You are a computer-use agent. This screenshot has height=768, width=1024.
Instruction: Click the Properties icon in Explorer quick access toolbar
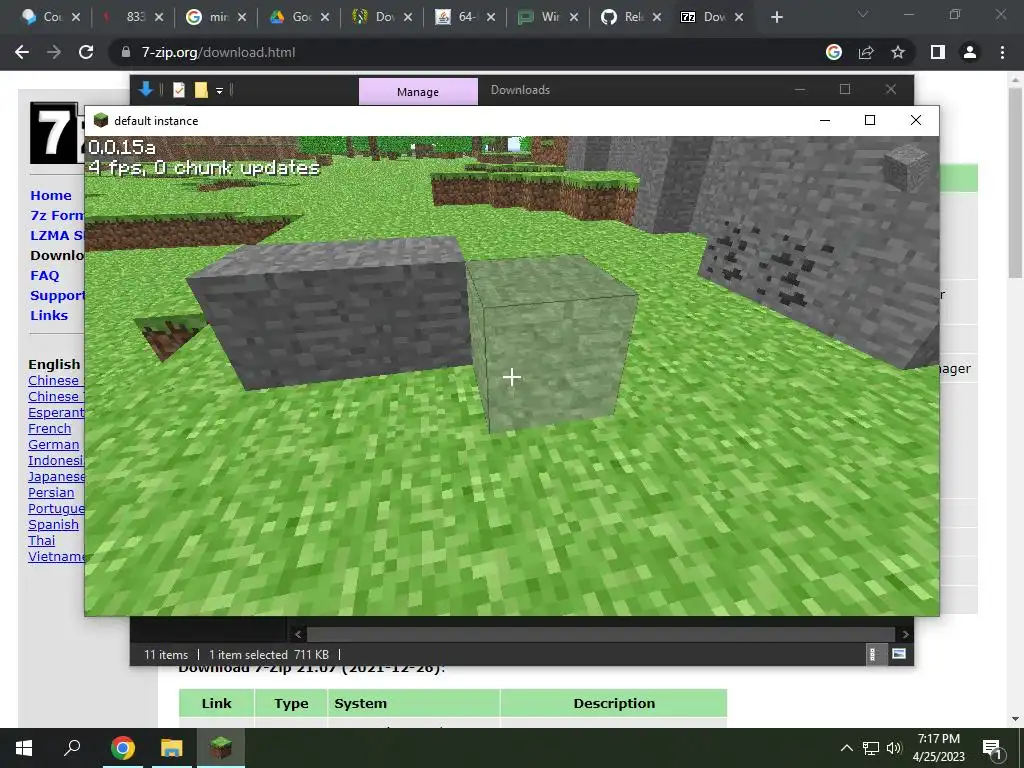179,89
